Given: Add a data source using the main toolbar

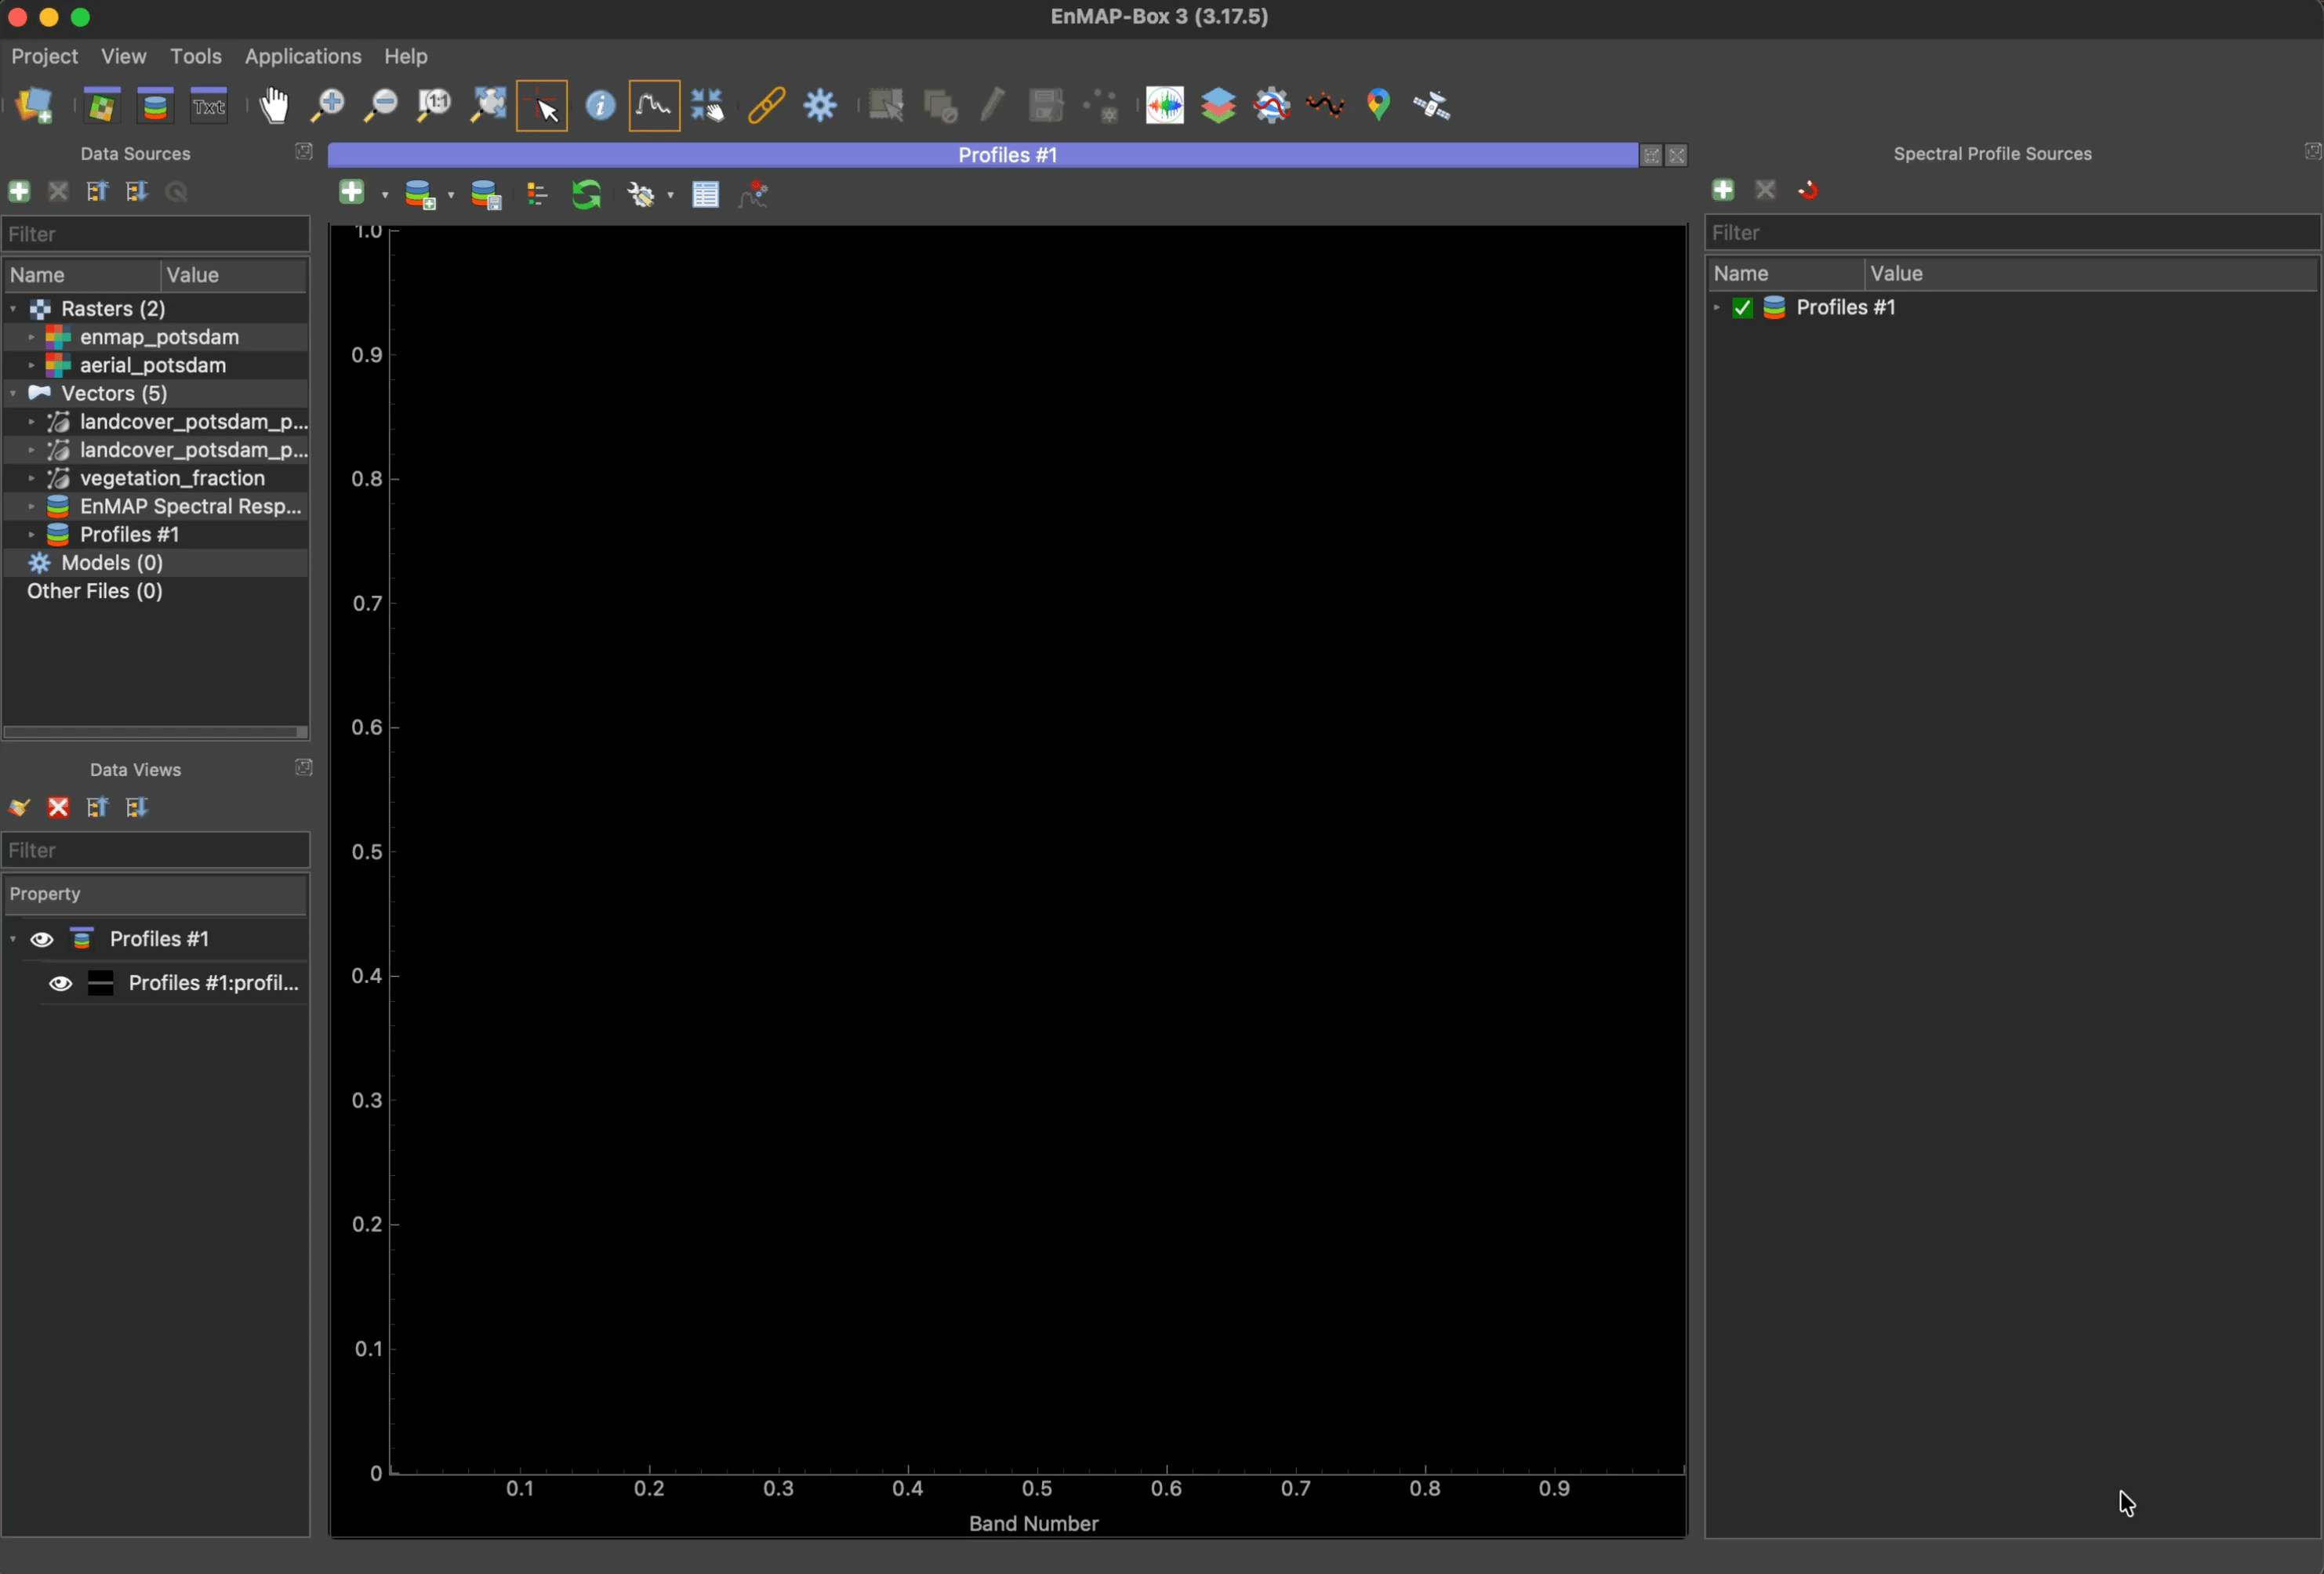Looking at the screenshot, I should coord(35,105).
